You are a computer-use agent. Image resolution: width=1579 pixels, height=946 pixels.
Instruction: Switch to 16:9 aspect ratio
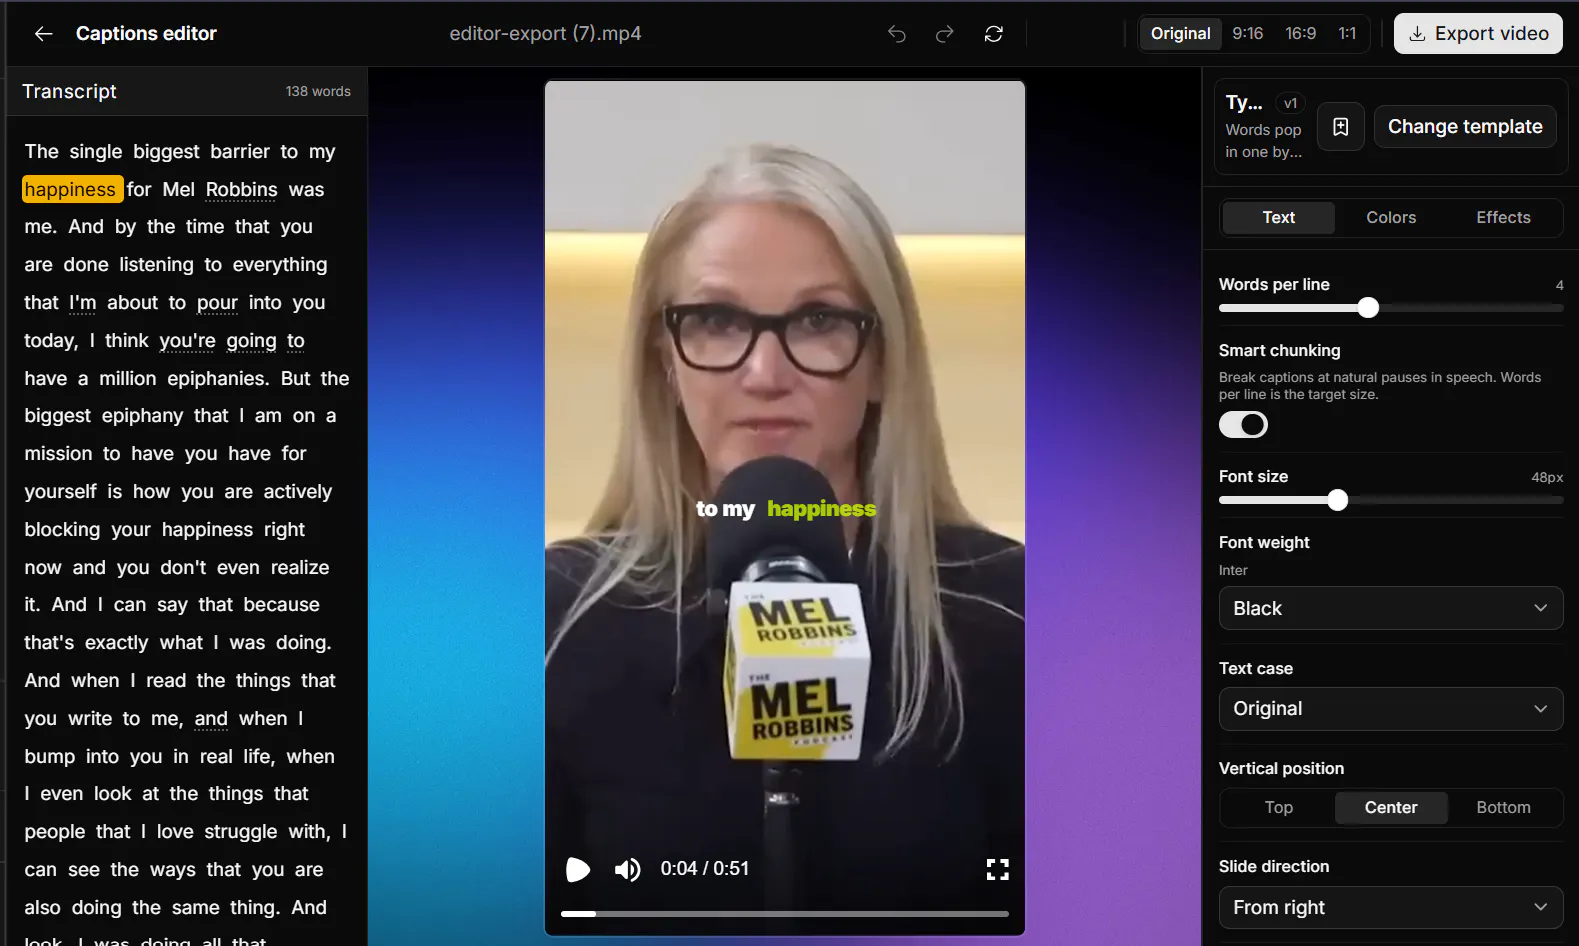point(1301,34)
